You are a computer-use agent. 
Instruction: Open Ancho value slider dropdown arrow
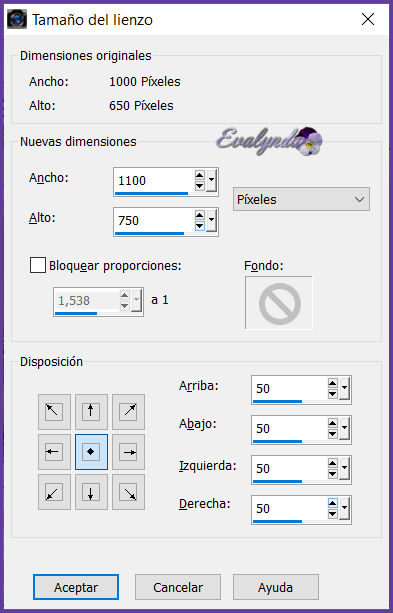tap(212, 180)
